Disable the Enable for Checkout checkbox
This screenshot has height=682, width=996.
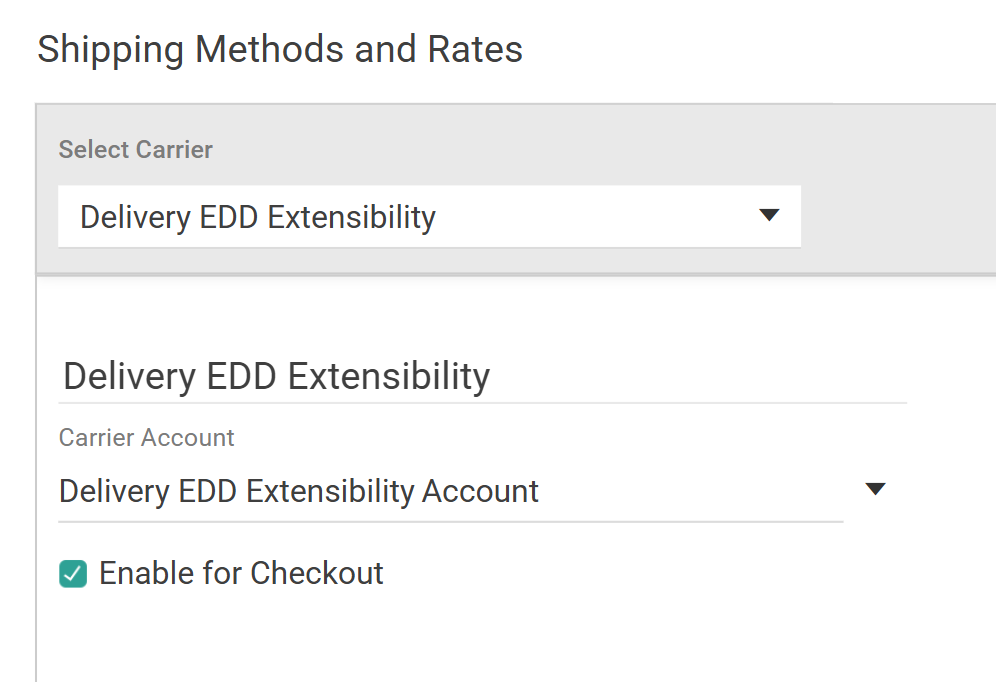[71, 573]
